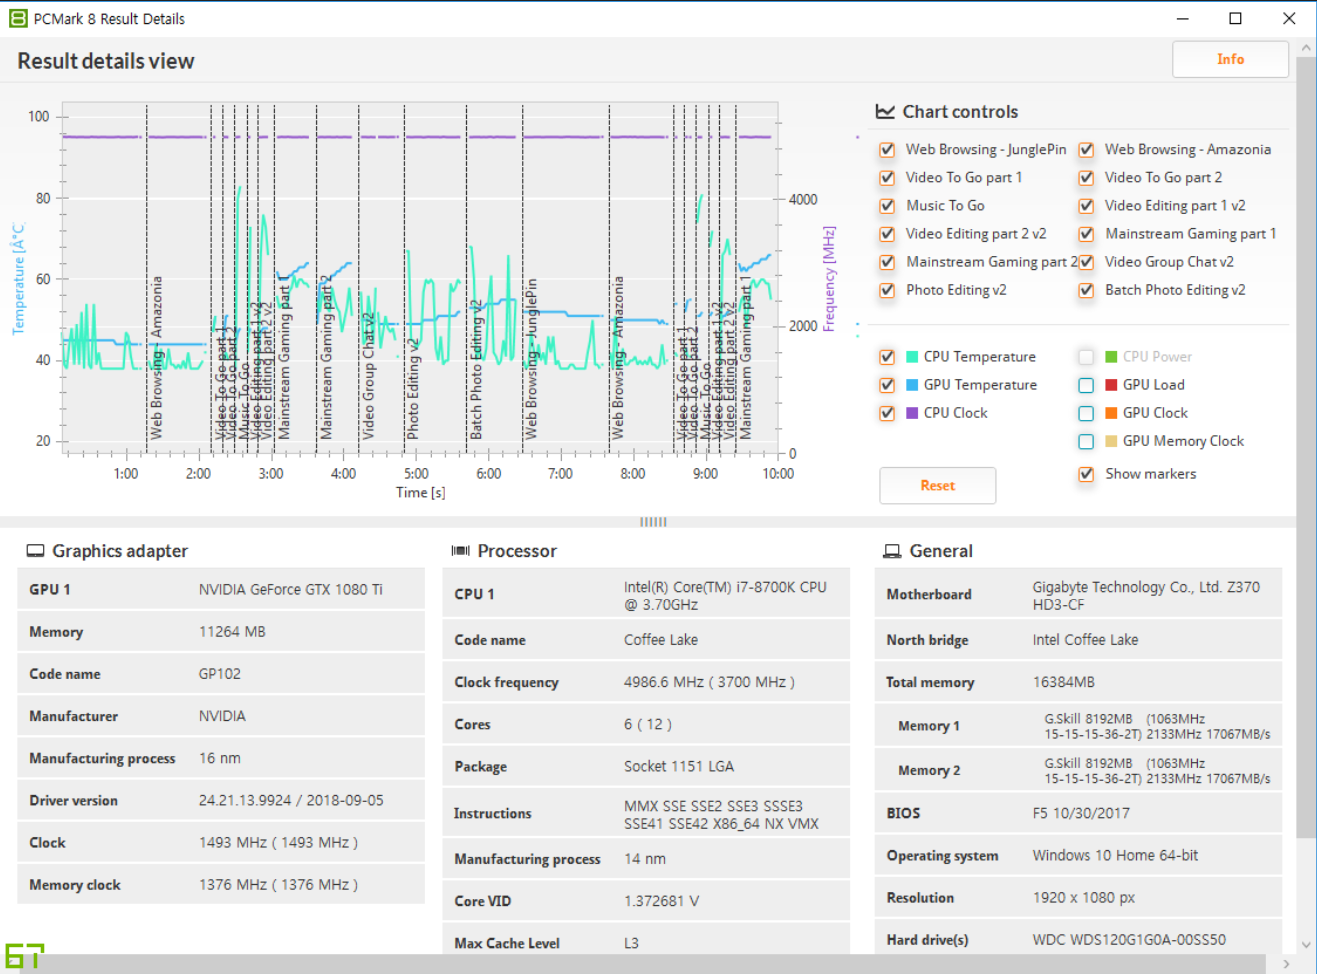The width and height of the screenshot is (1317, 974).
Task: Select BIOS F5 10/30/2017 value
Action: (1081, 813)
